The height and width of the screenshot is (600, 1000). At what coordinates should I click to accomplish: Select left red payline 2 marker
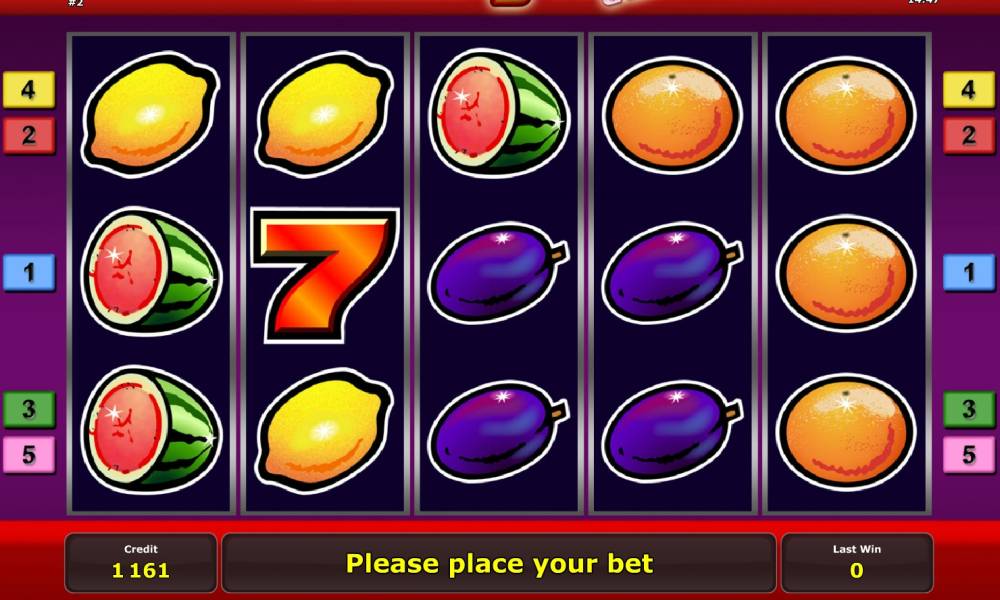pos(29,136)
